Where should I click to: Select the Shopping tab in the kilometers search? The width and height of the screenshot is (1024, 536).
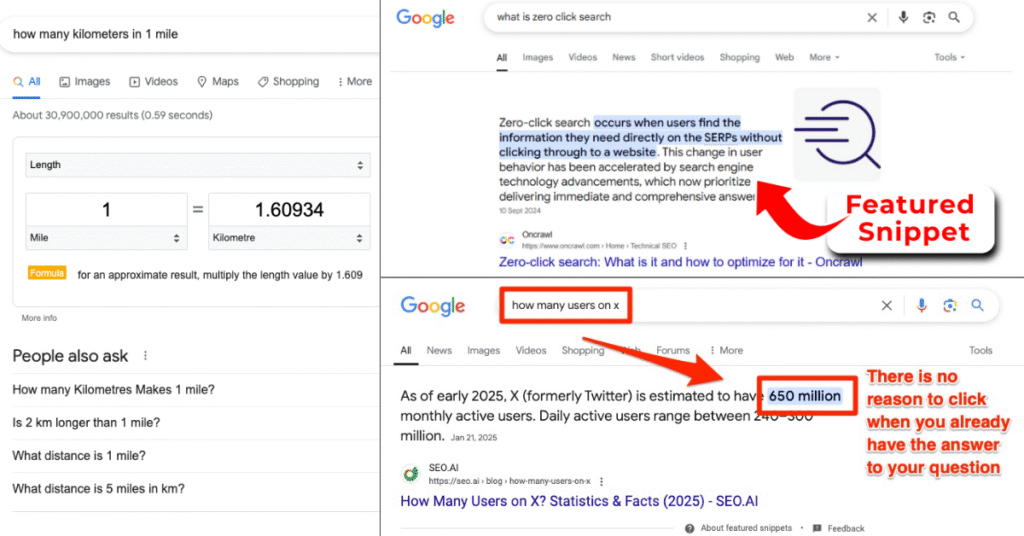tap(289, 82)
